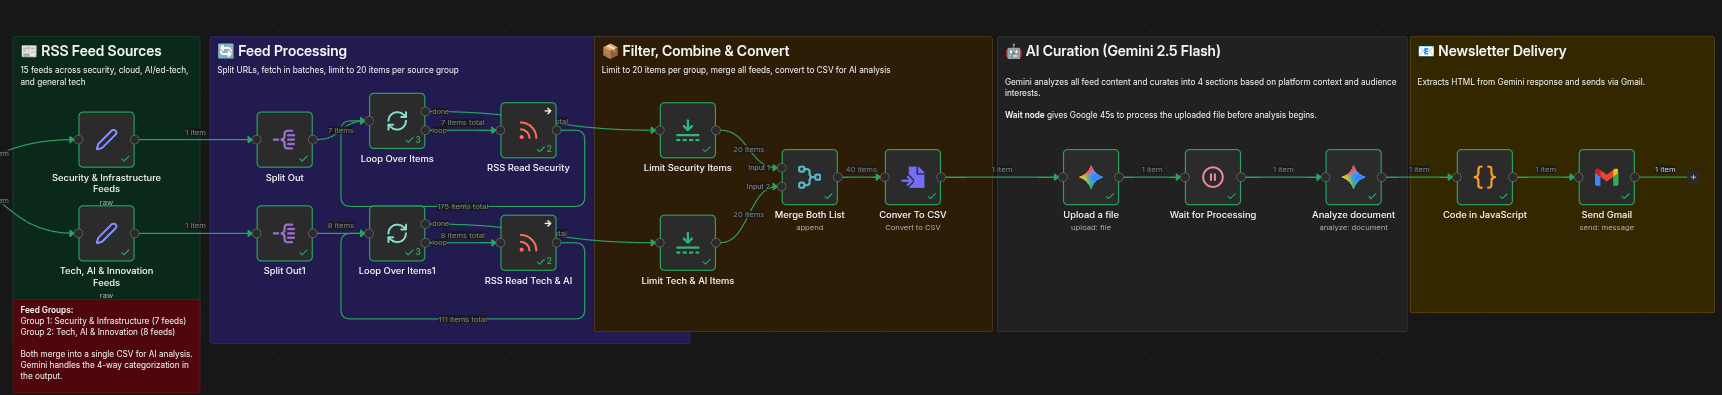Open the Merge Both List node

pyautogui.click(x=809, y=177)
